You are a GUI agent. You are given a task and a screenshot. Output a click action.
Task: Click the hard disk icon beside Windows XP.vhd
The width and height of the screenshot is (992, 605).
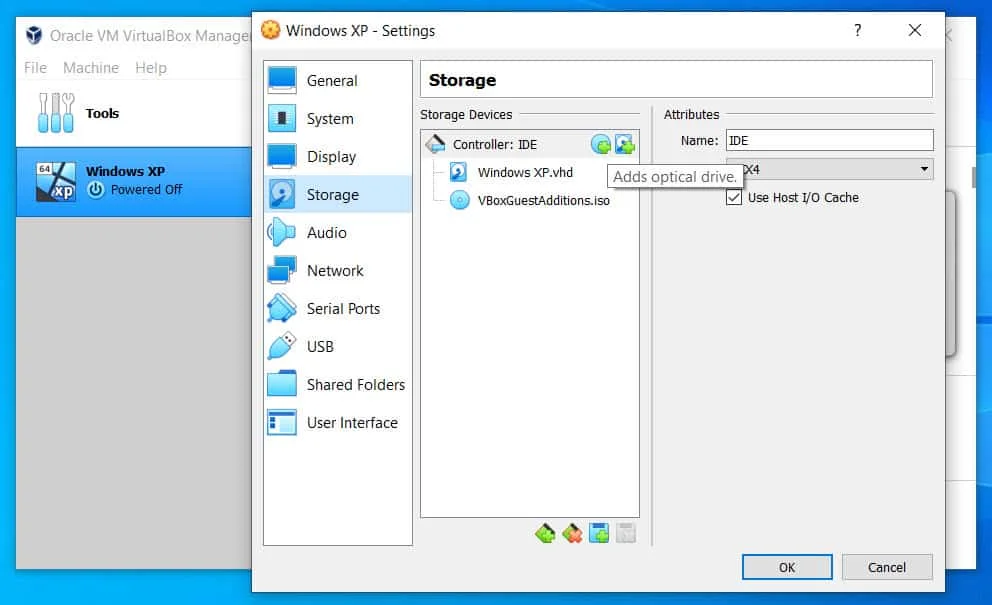458,172
